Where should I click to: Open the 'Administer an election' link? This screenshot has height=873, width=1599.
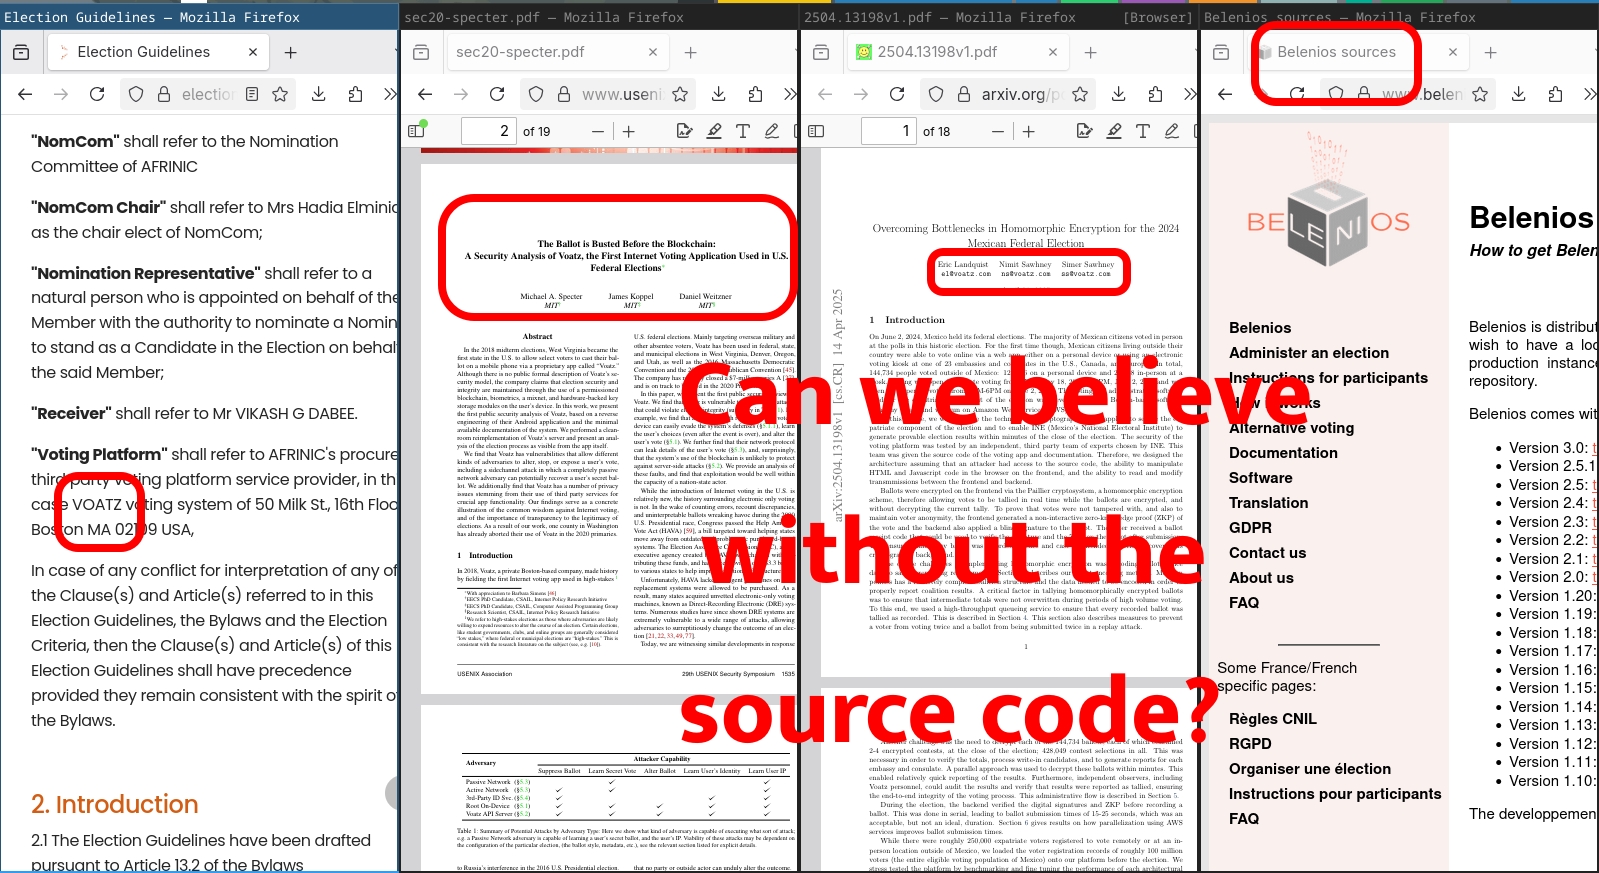(x=1308, y=353)
